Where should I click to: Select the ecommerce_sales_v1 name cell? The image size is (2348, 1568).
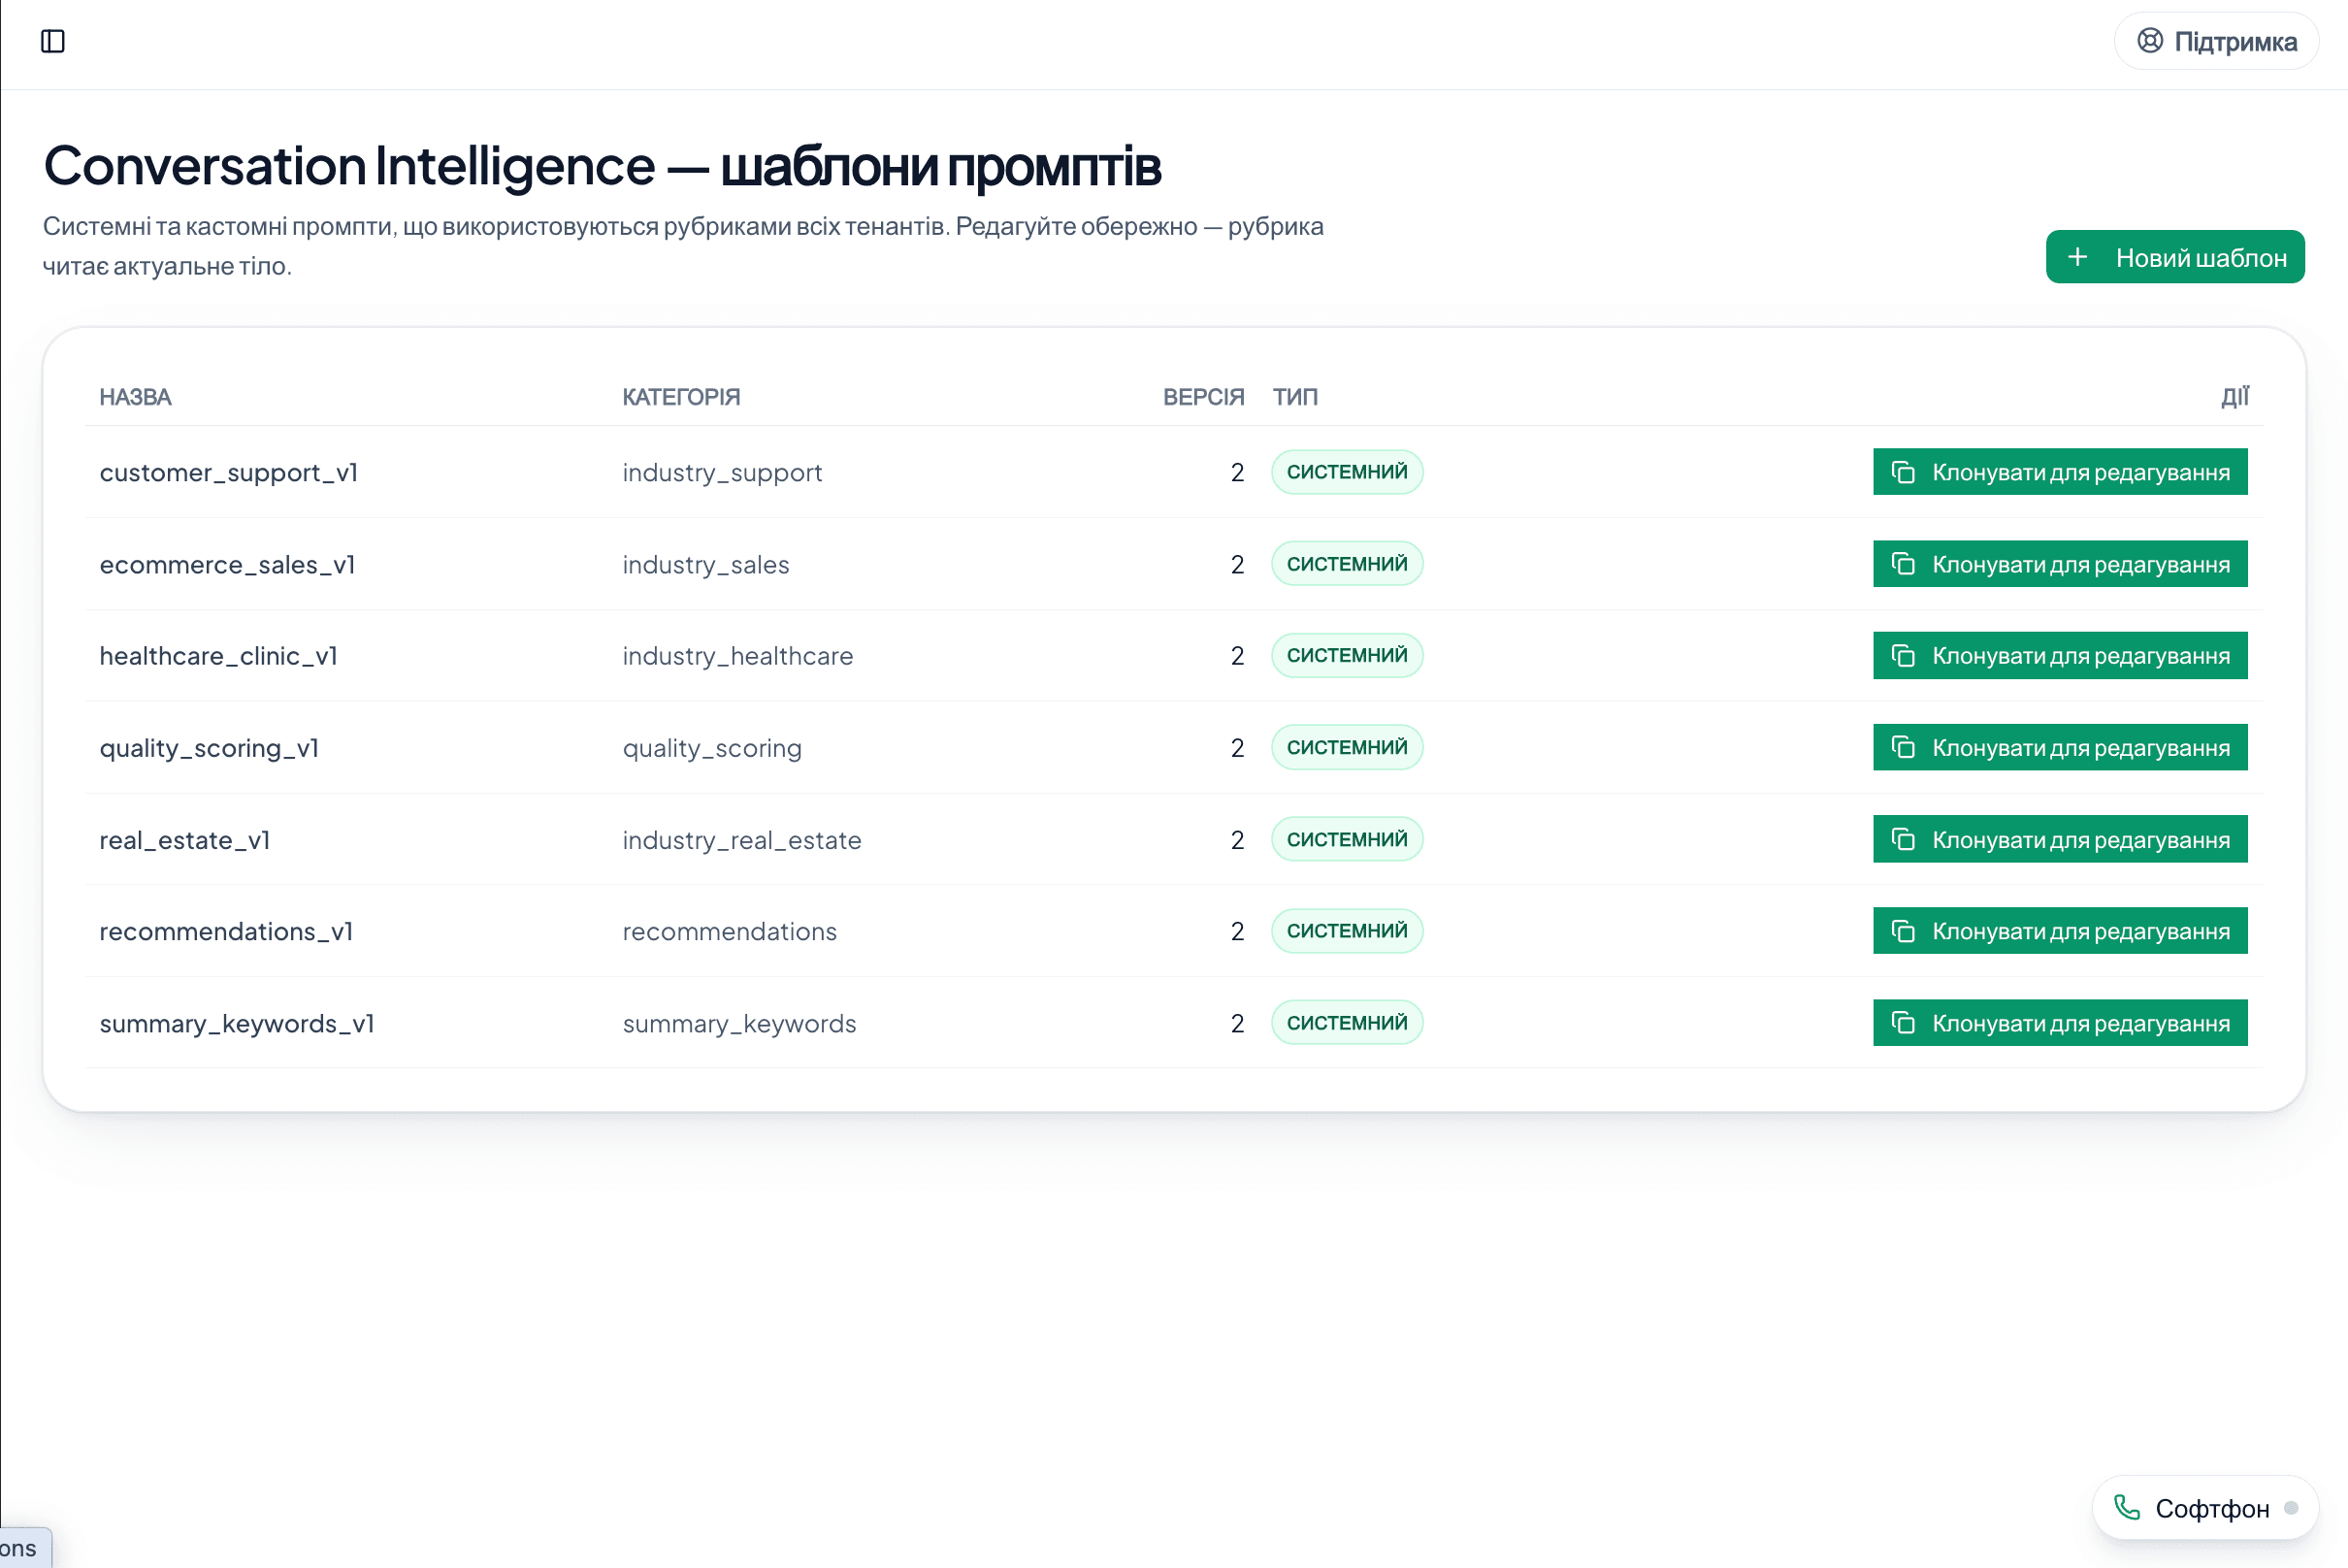tap(228, 564)
